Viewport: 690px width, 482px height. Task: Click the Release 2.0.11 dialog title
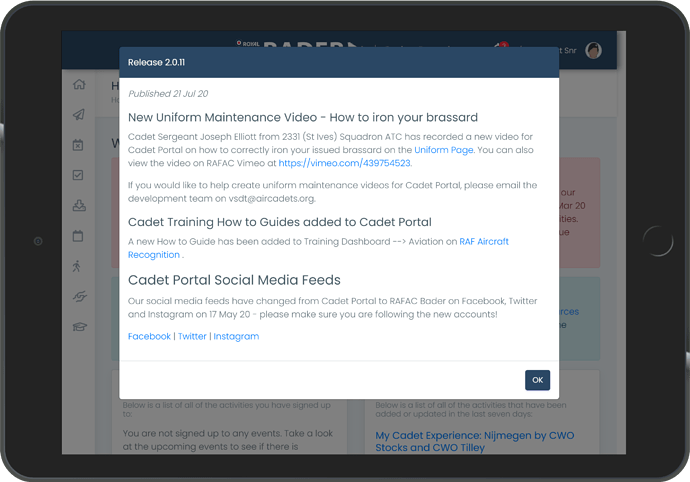[x=156, y=63]
